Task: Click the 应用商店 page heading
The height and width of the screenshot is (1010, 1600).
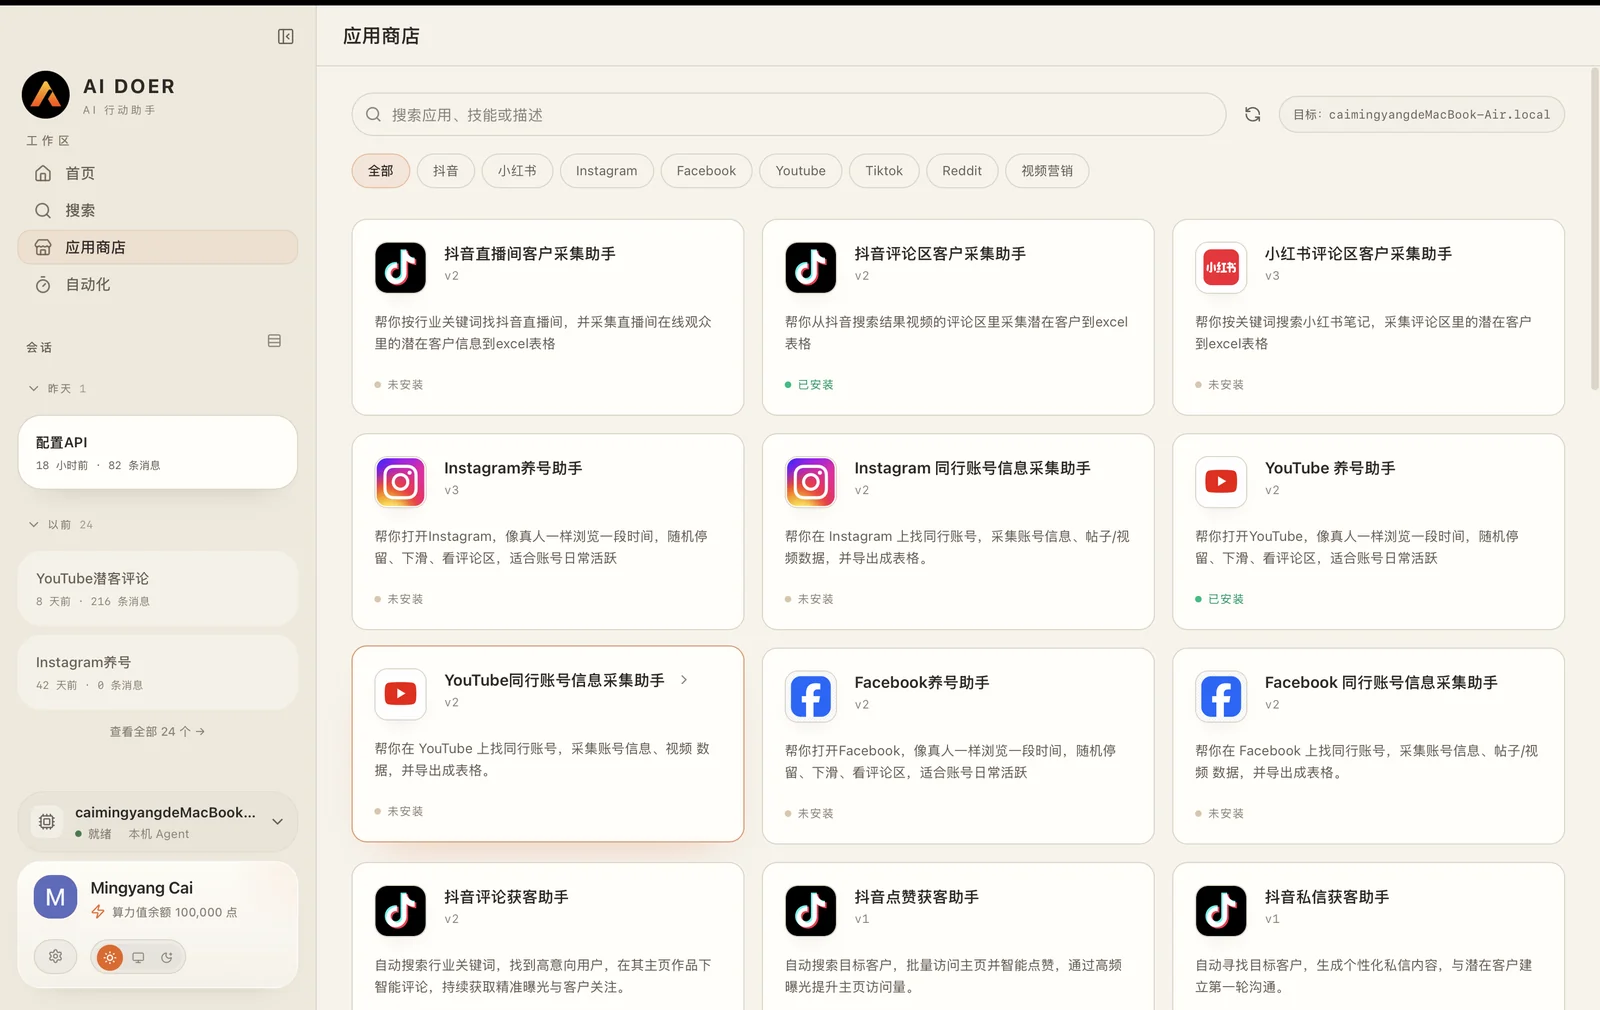Action: (x=381, y=36)
